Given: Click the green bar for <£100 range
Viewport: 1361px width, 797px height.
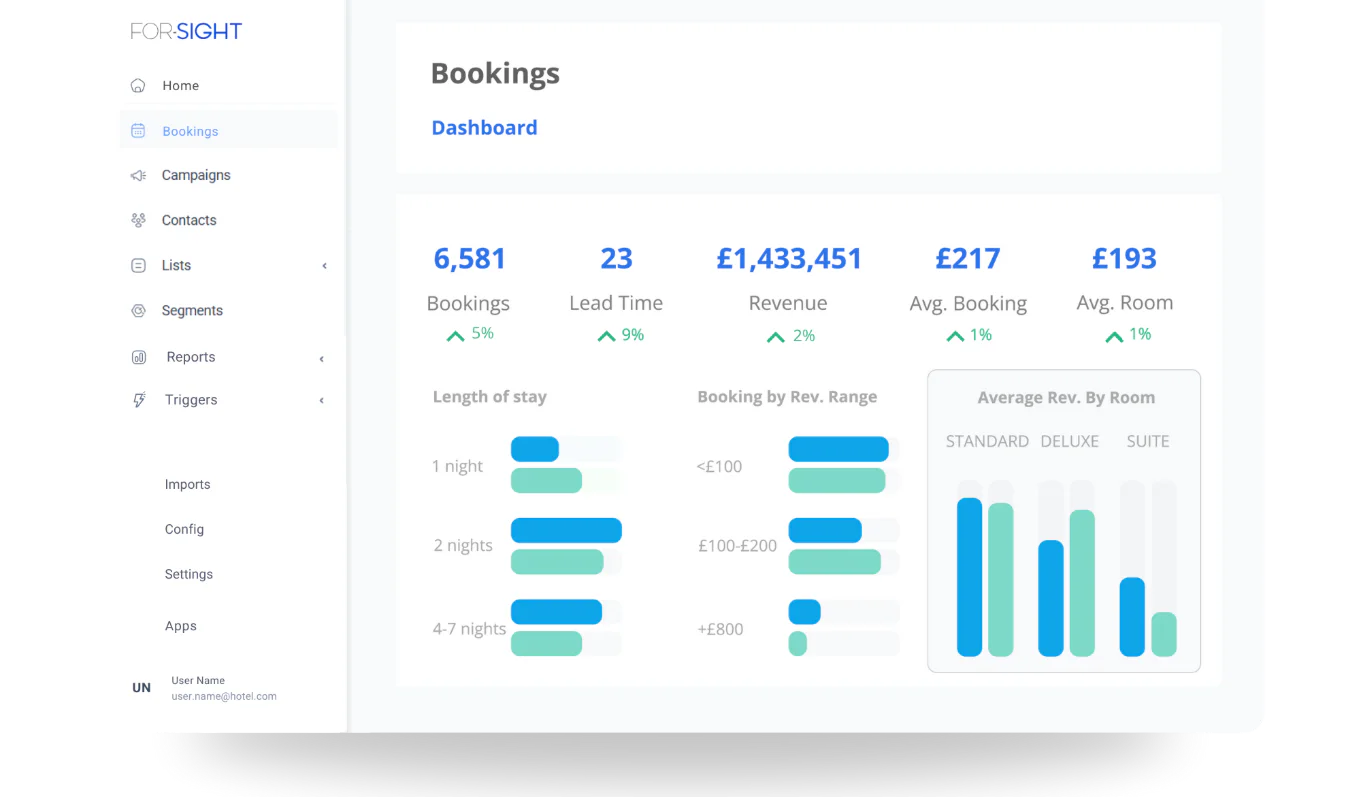Looking at the screenshot, I should [x=837, y=481].
